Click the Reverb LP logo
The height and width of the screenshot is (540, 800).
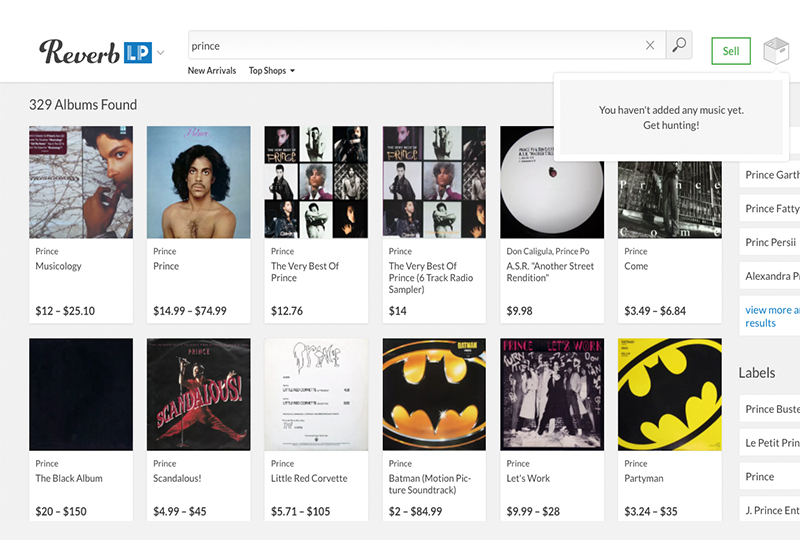coord(95,52)
